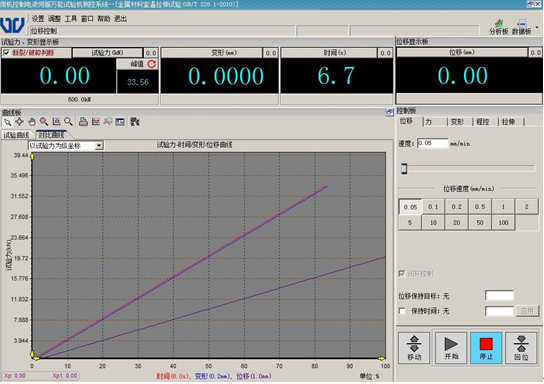Click the screen display icon in curve toolbar

120,122
